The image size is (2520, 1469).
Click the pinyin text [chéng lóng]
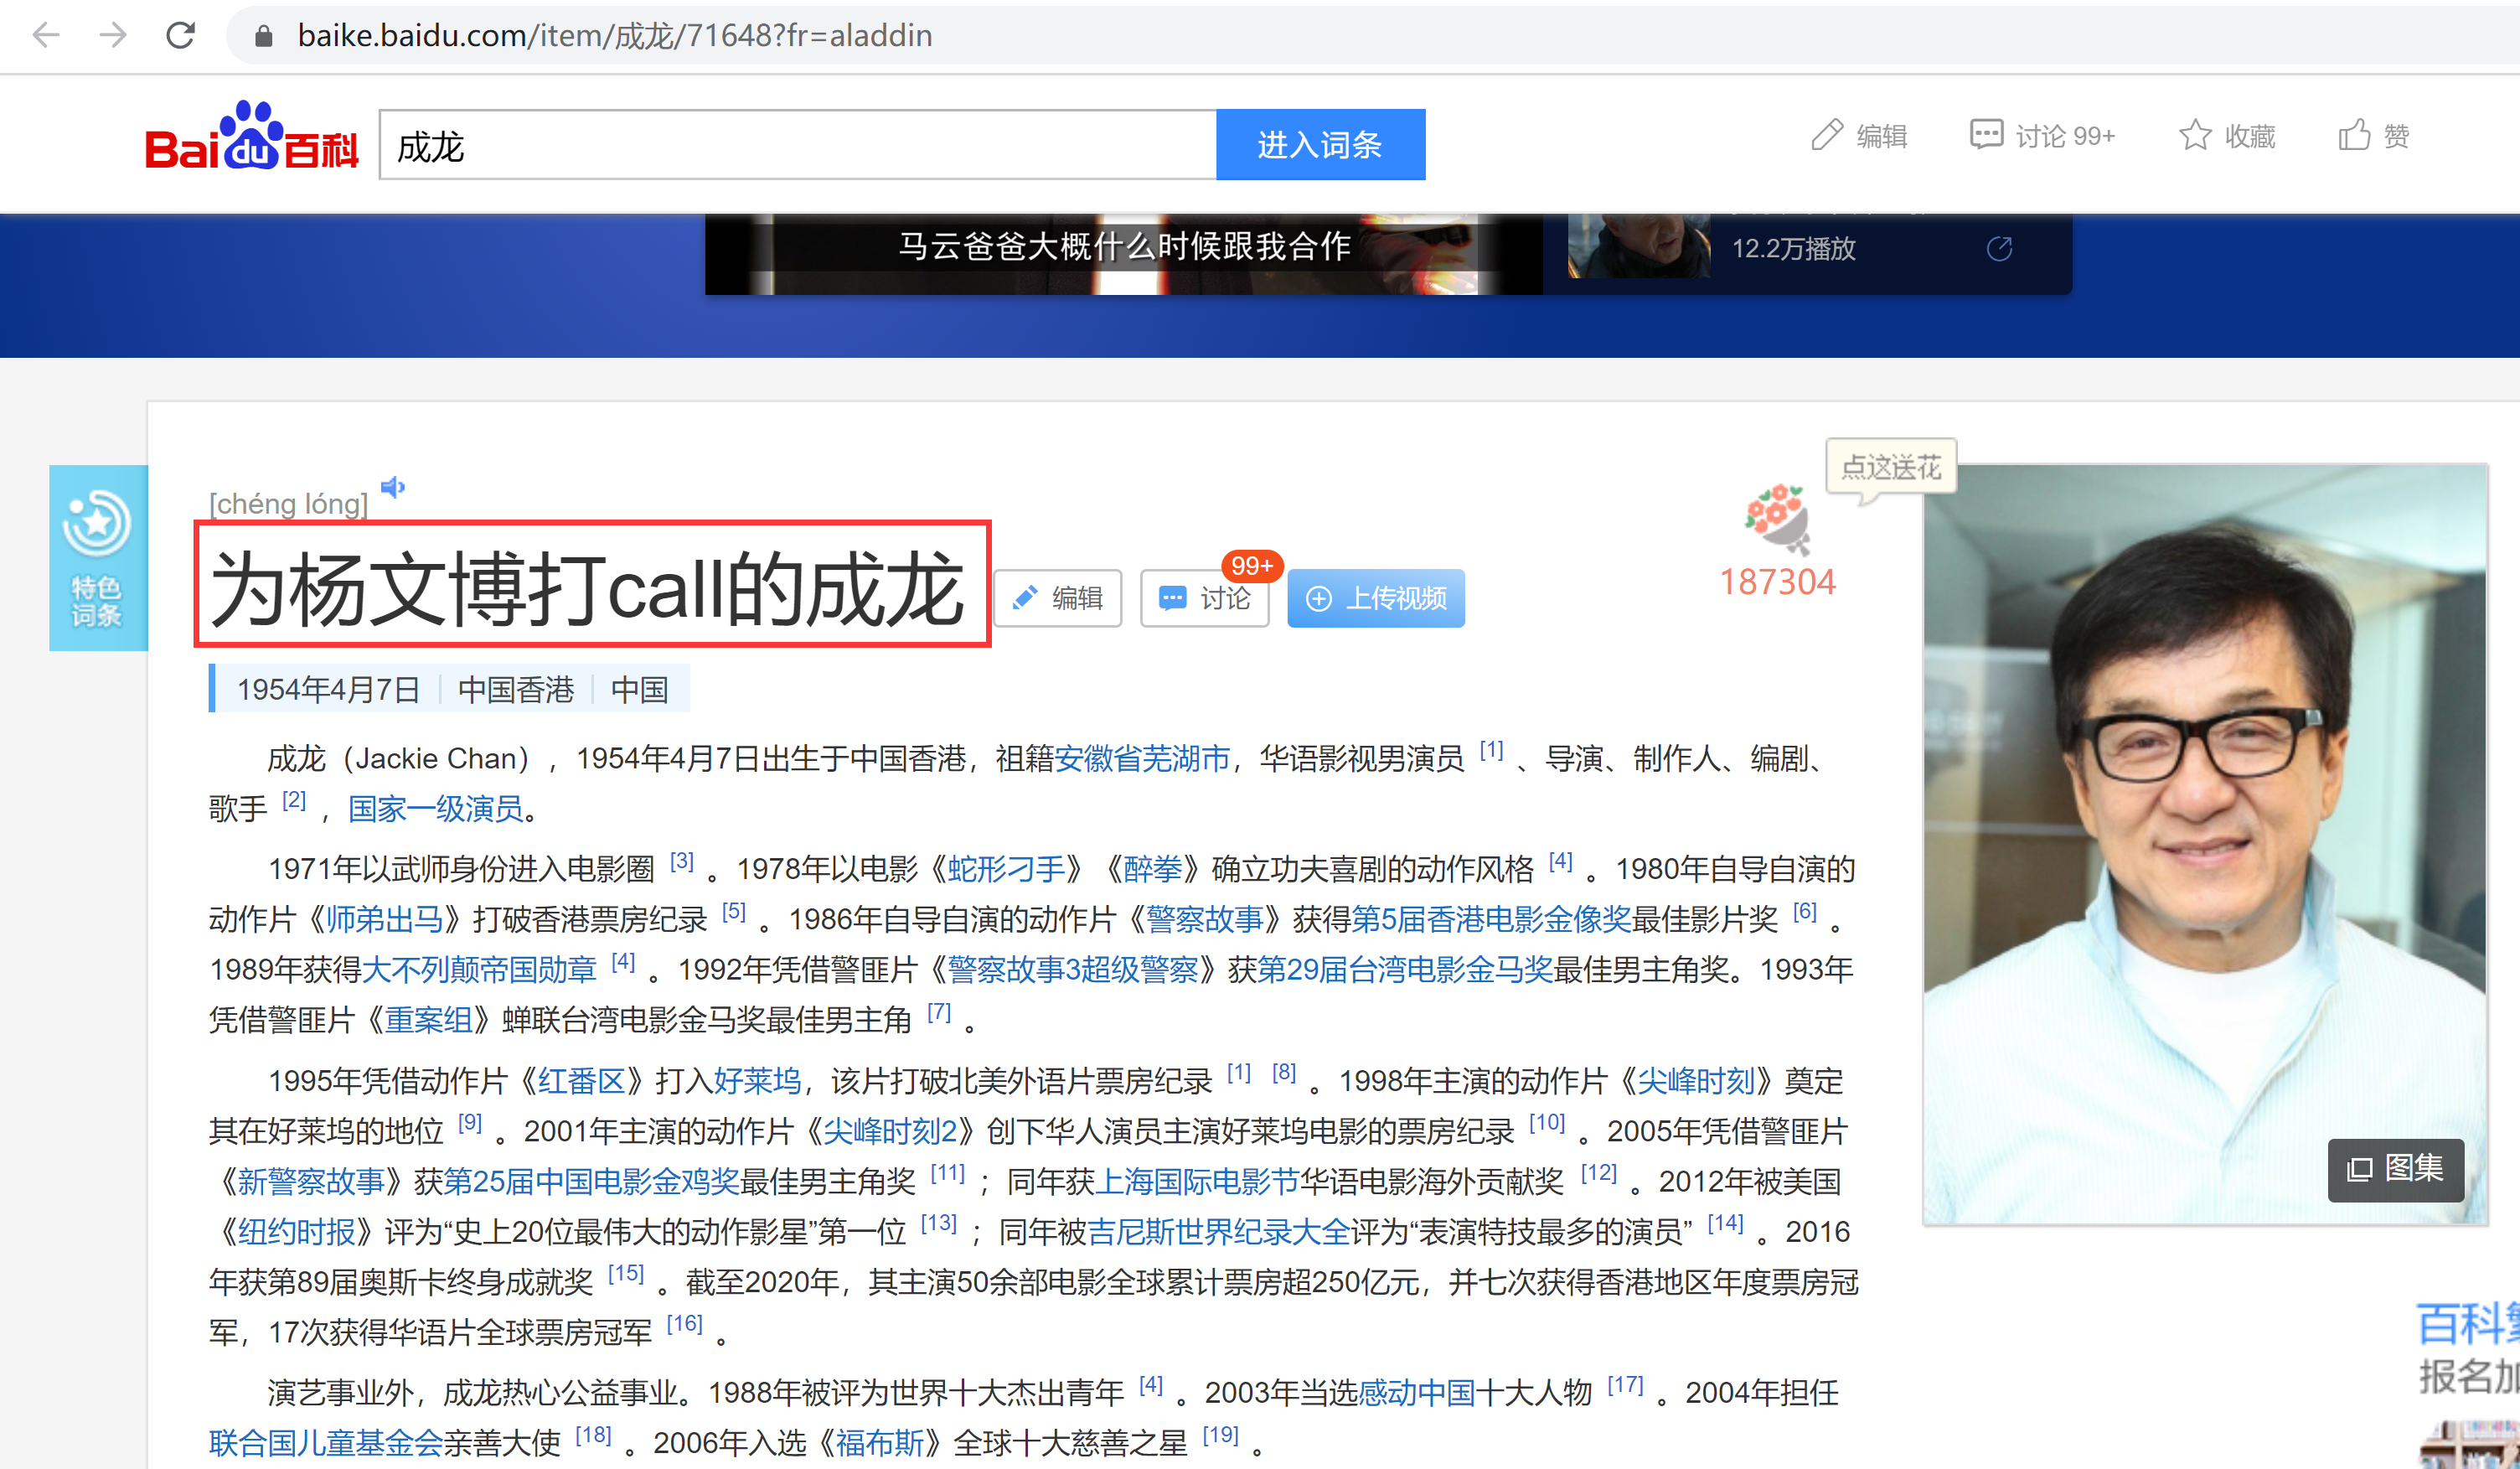point(288,503)
